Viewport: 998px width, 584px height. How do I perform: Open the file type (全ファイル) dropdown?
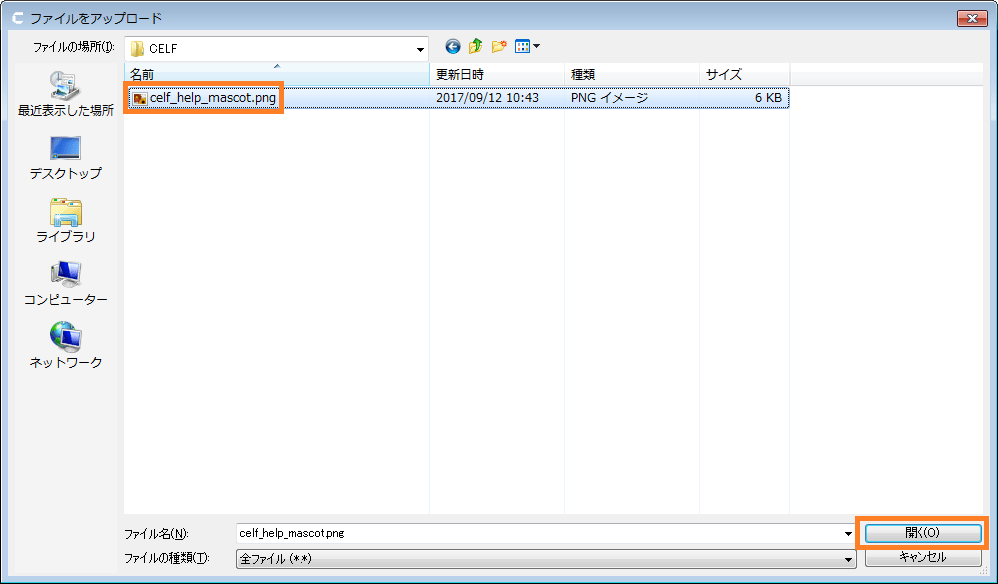(x=849, y=558)
